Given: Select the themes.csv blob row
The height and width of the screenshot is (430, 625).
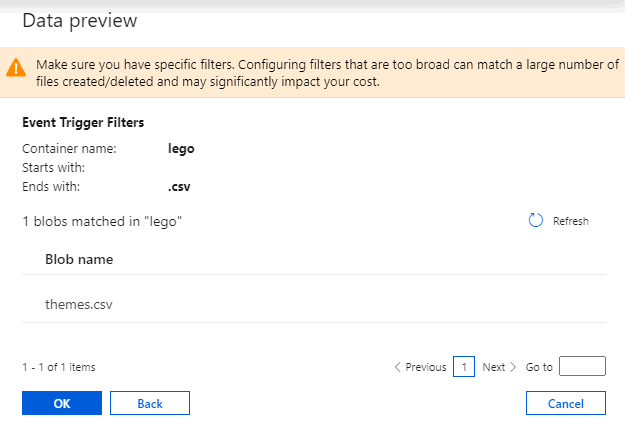Looking at the screenshot, I should pyautogui.click(x=79, y=304).
